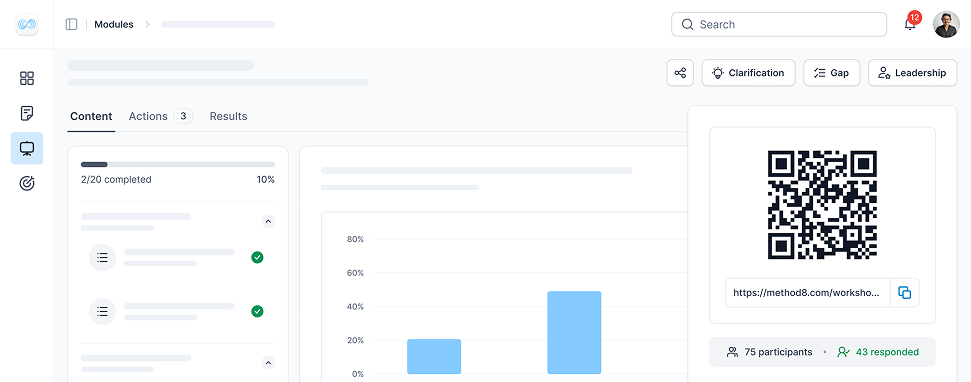Image resolution: width=971 pixels, height=382 pixels.
Task: Click the '43 responded' text
Action: coord(887,352)
